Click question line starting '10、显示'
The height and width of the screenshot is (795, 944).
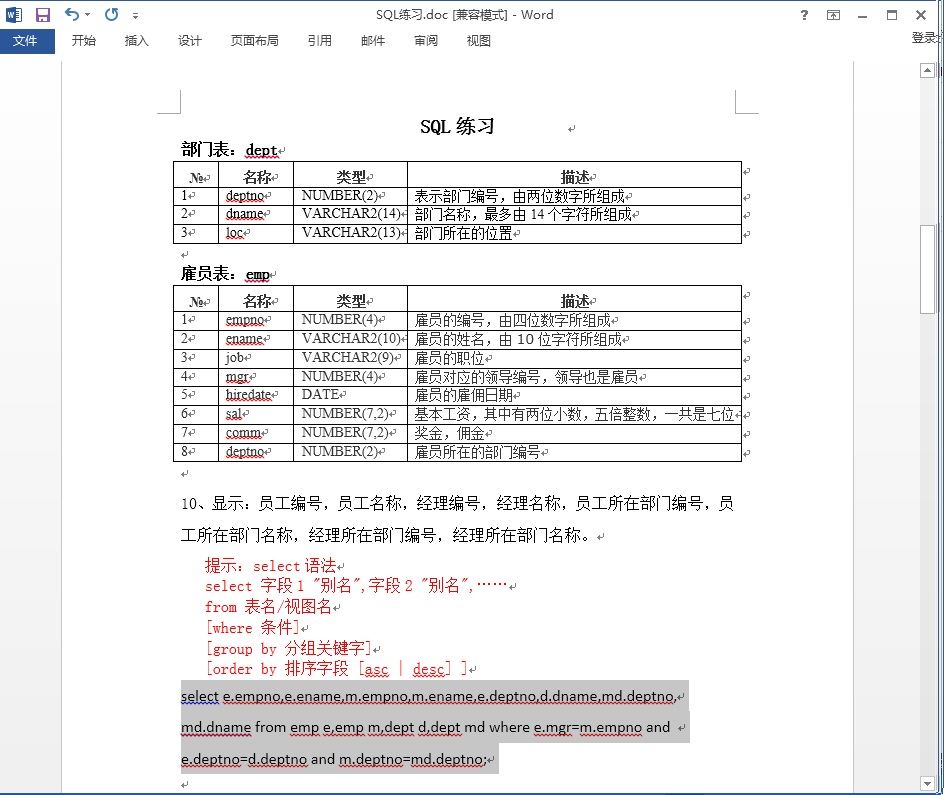[458, 504]
